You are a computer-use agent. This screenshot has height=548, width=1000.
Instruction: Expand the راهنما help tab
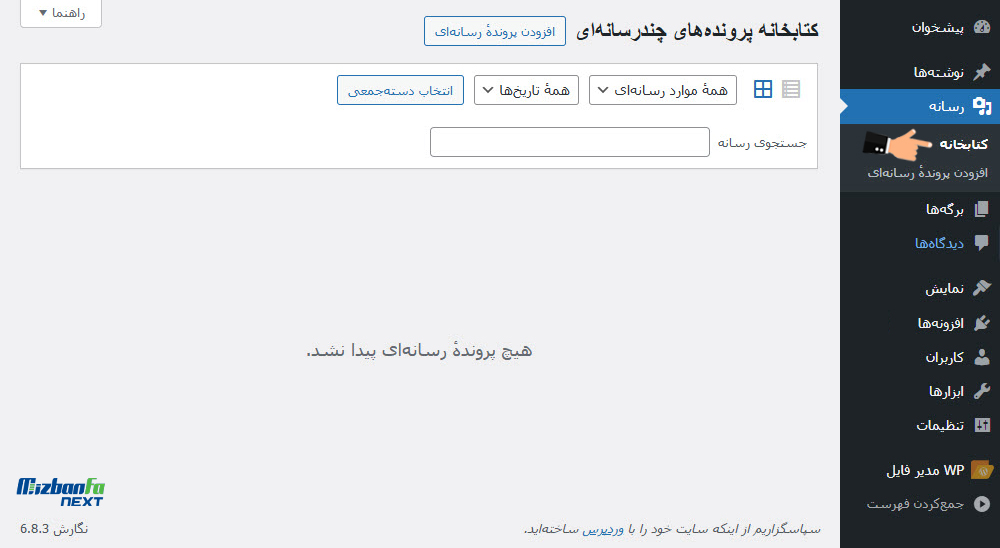pos(61,13)
